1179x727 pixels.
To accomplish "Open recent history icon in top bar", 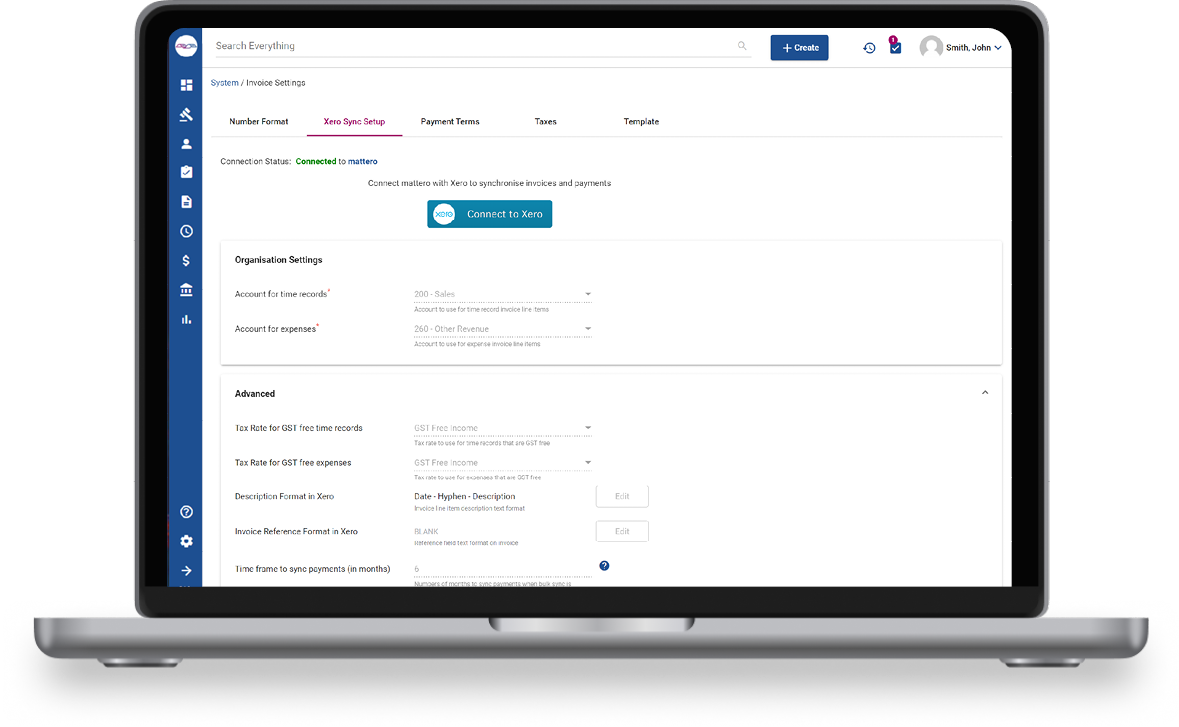I will tap(869, 48).
